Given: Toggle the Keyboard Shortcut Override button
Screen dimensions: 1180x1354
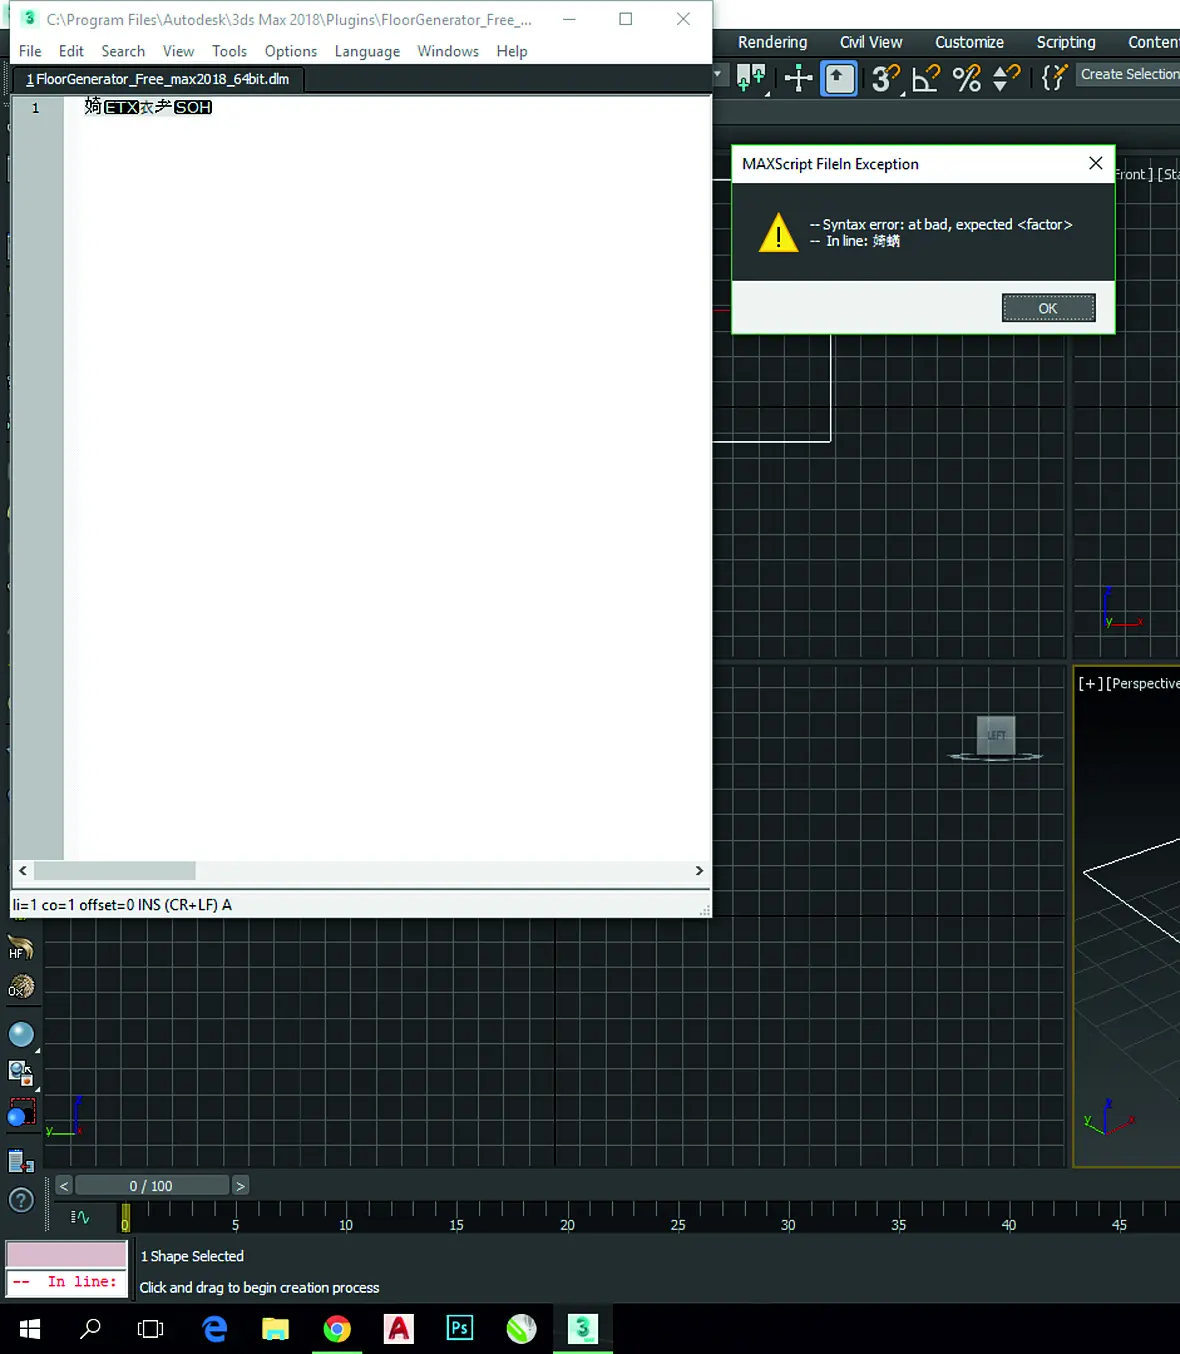Looking at the screenshot, I should pyautogui.click(x=839, y=78).
